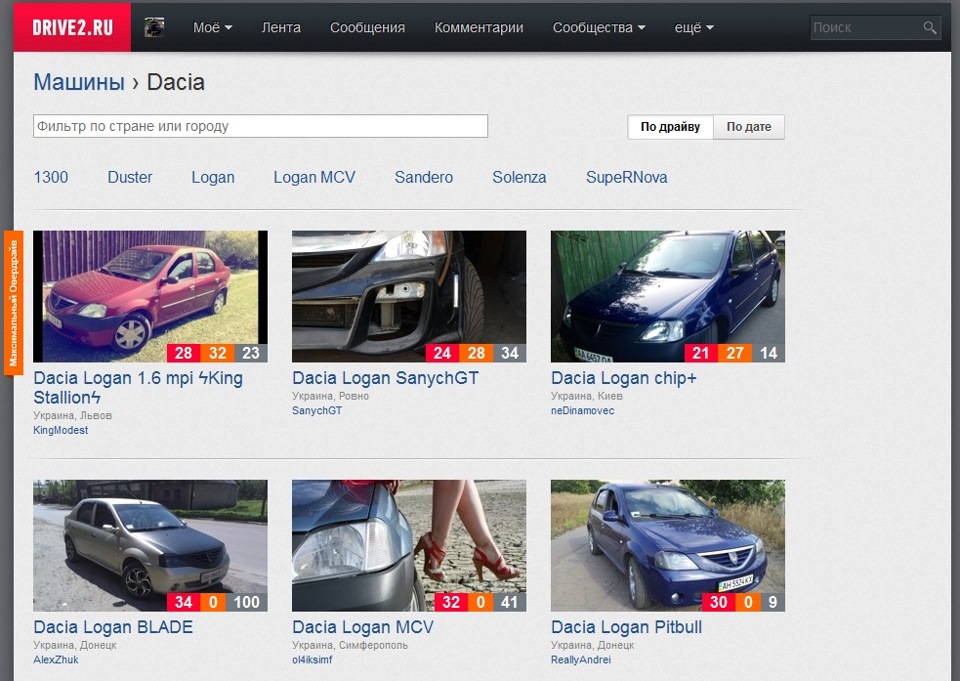960x681 pixels.
Task: Click the DRIVE2.RU logo
Action: (72, 28)
